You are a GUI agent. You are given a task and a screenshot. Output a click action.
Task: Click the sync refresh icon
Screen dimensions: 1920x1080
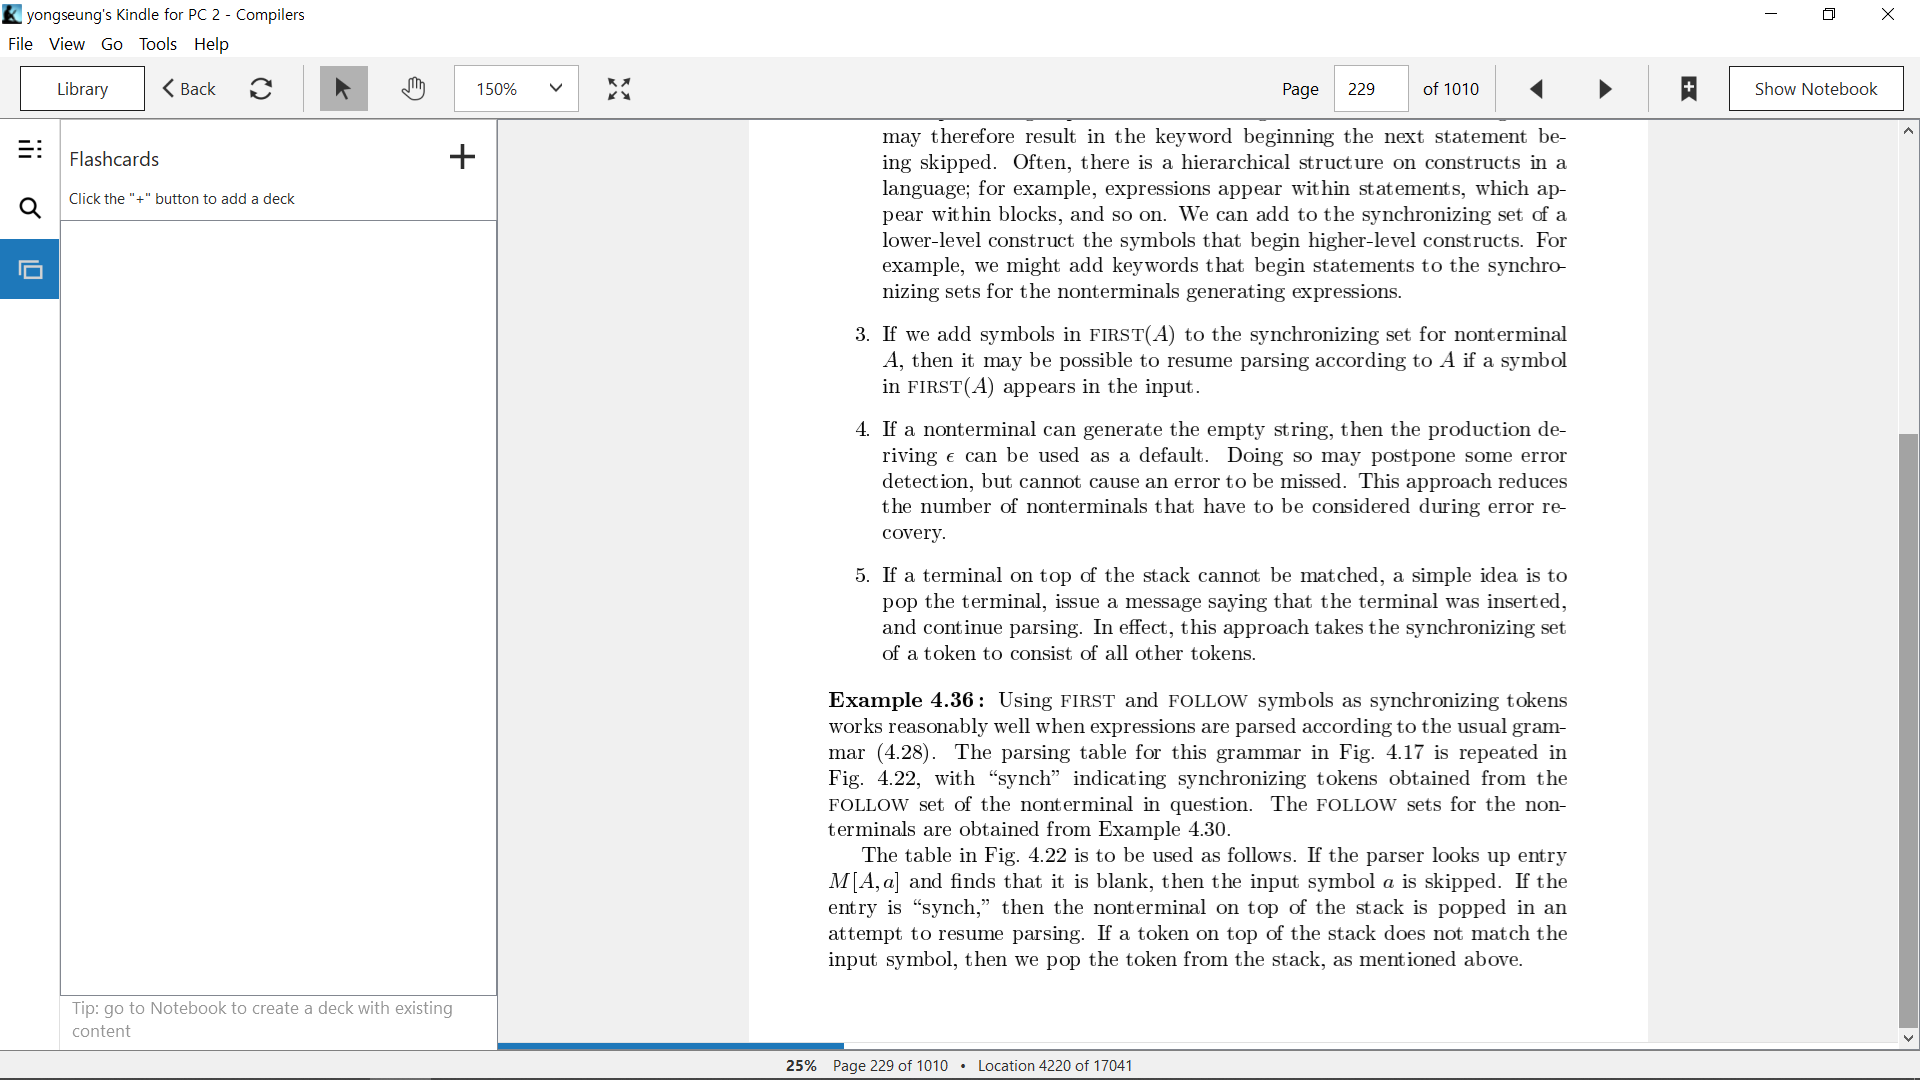click(261, 89)
